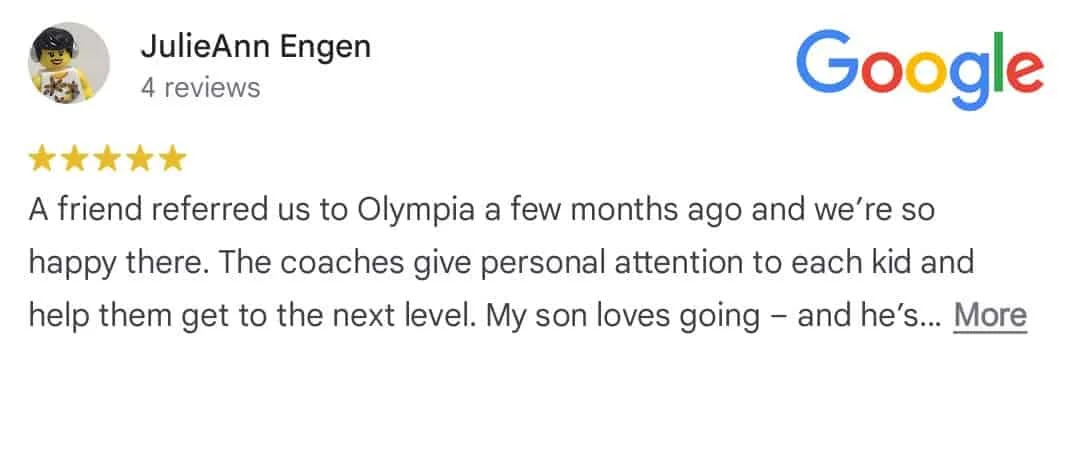Expand the review with the More link
This screenshot has width=1071, height=468.
point(990,316)
